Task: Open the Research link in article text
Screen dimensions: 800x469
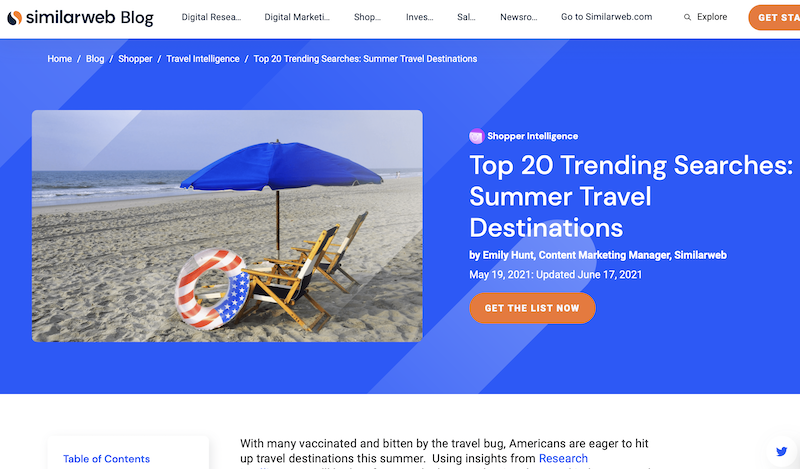Action: pyautogui.click(x=563, y=458)
